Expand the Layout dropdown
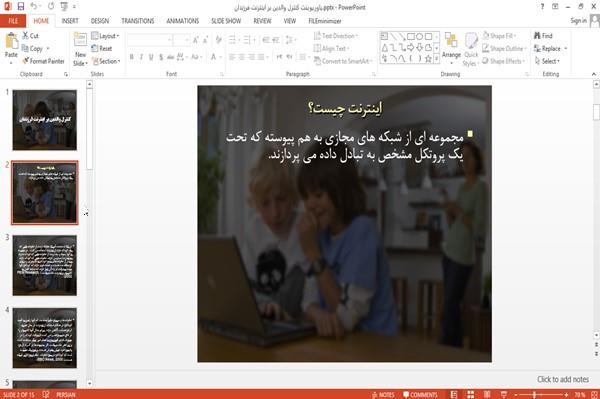 (x=105, y=36)
